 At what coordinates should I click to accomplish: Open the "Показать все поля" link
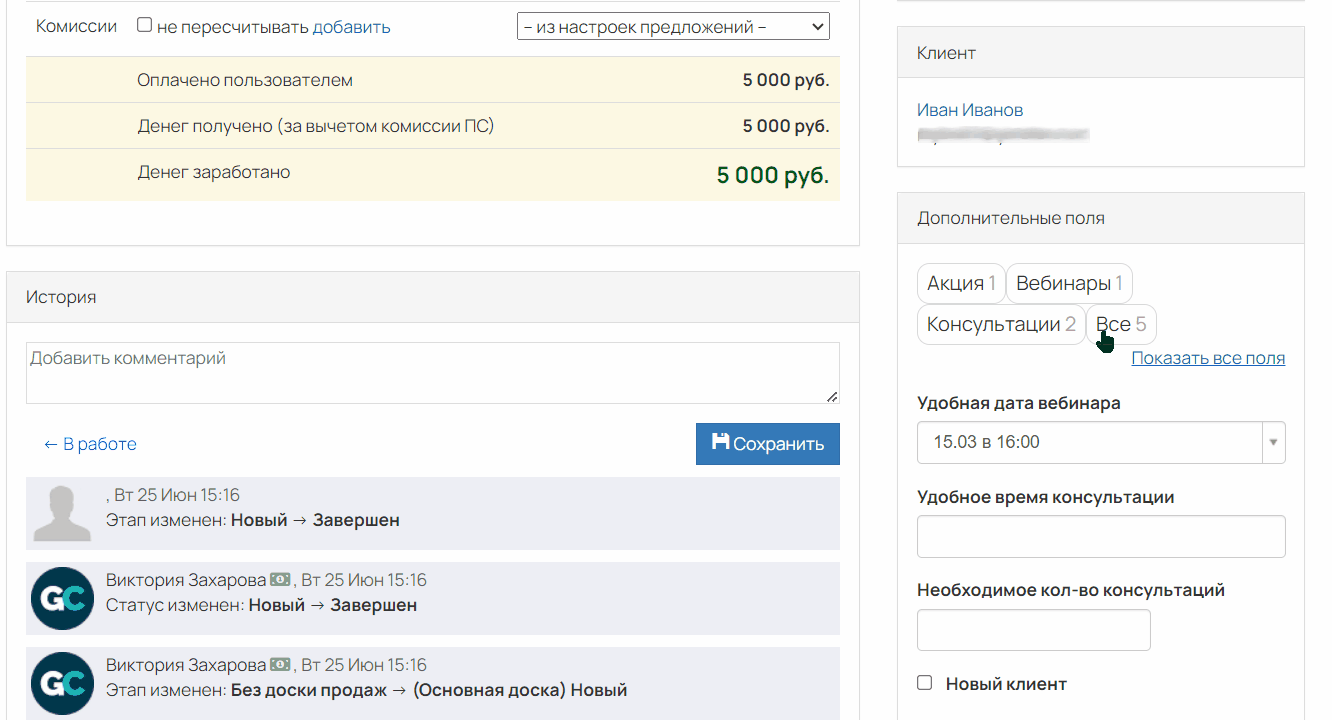(x=1208, y=357)
